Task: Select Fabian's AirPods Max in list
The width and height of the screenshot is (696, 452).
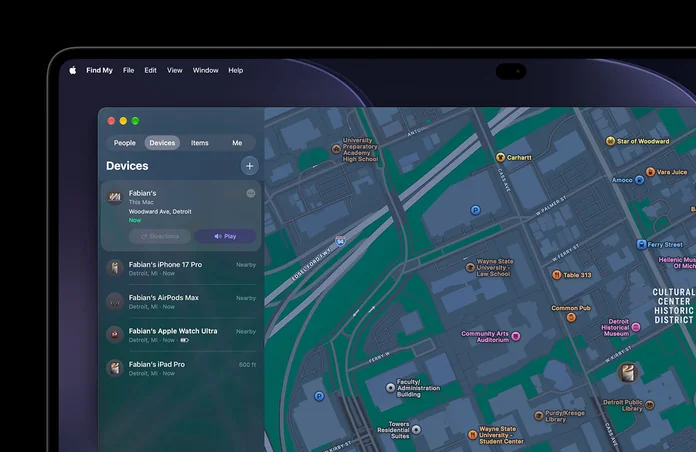Action: pyautogui.click(x=181, y=301)
